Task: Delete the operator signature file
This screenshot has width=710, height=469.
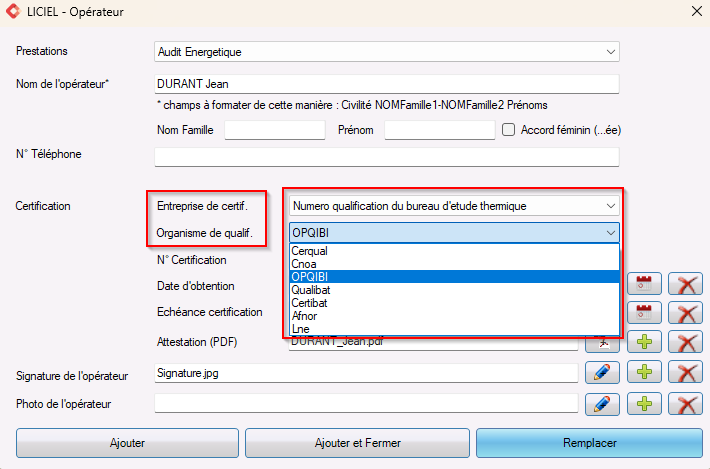Action: point(686,373)
